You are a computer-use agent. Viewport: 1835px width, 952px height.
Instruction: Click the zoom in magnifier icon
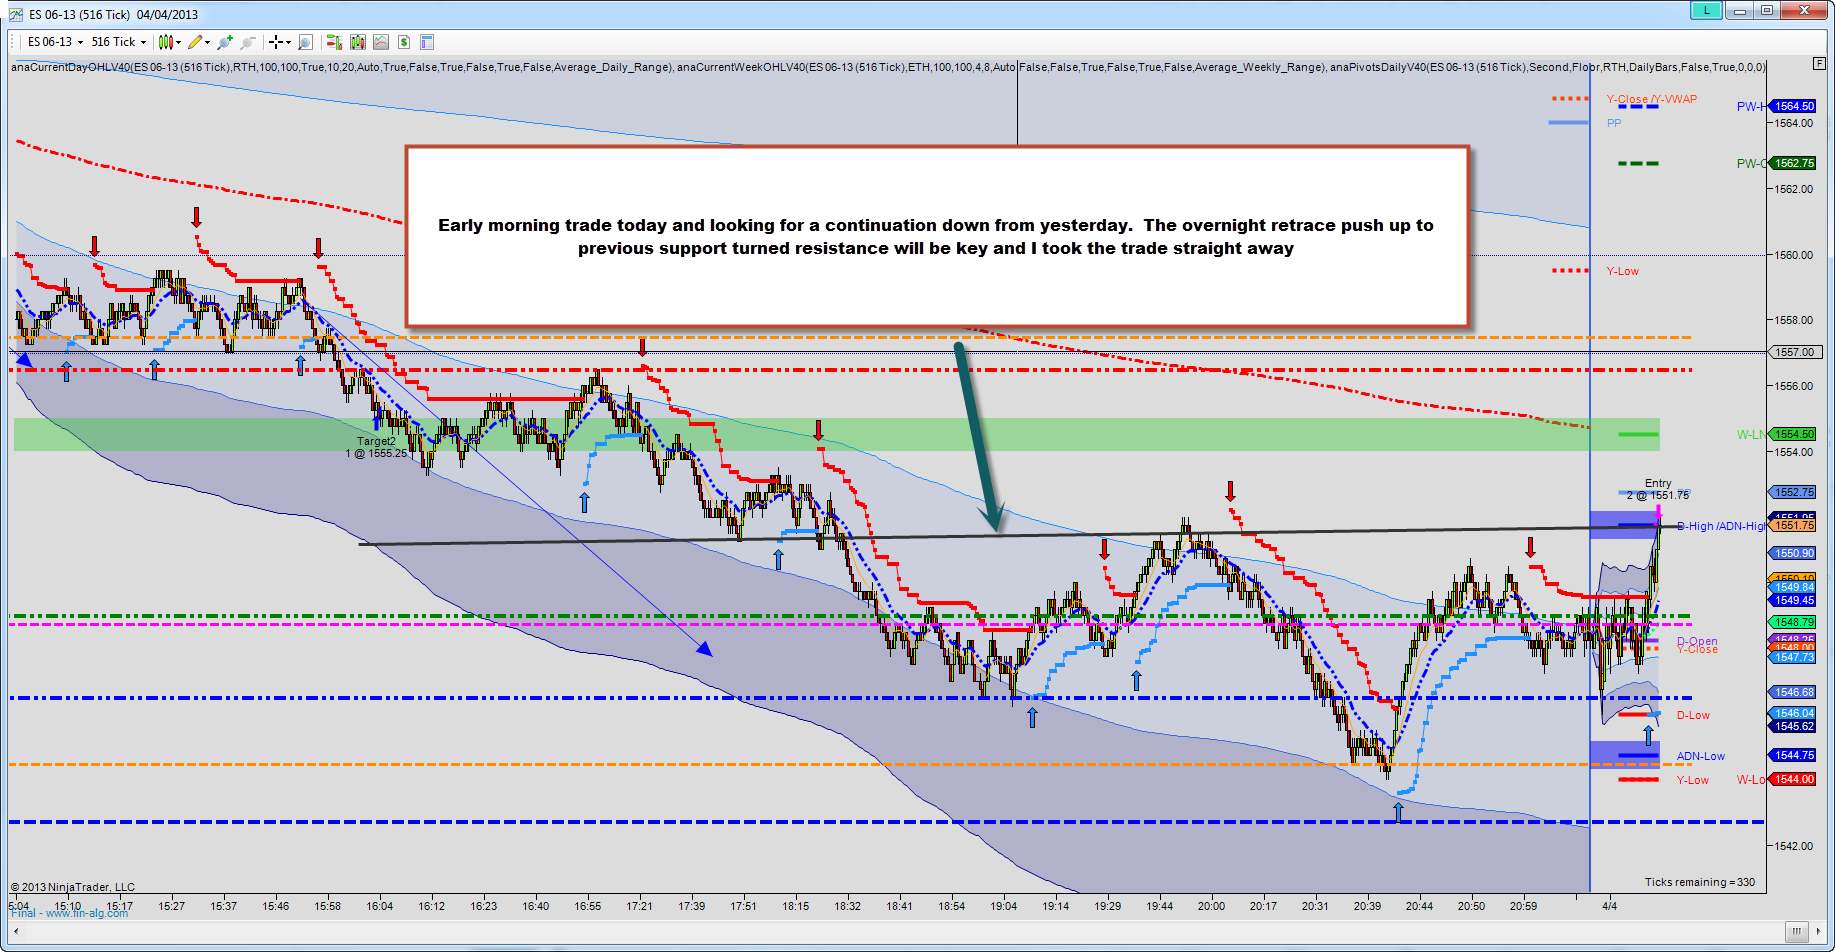225,42
